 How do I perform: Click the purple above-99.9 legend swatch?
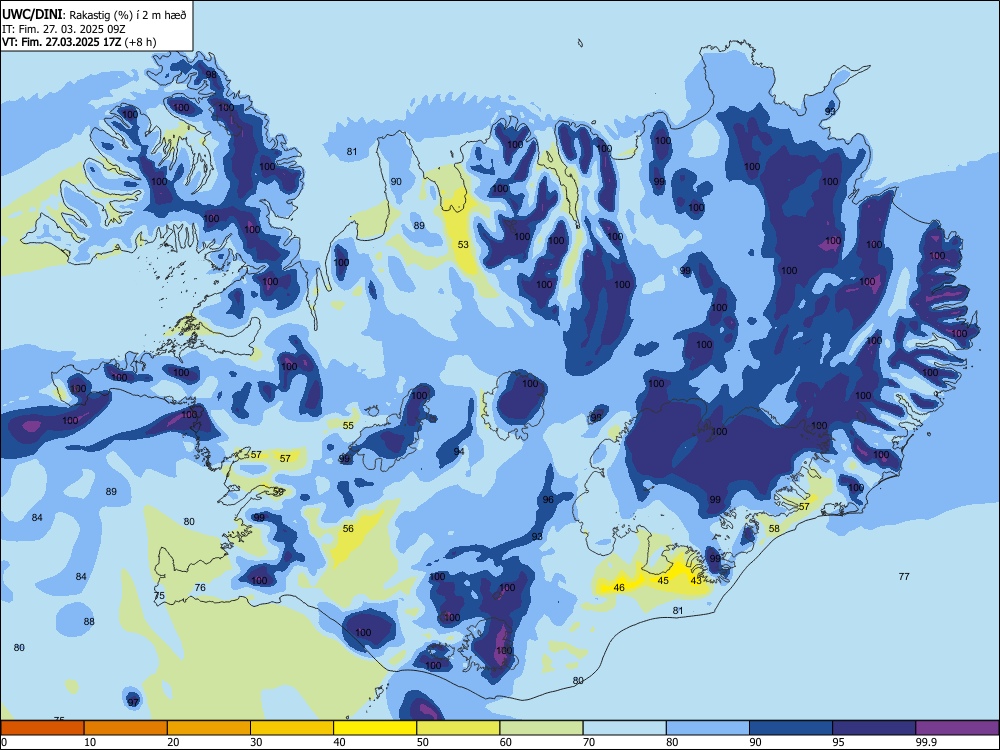pyautogui.click(x=957, y=728)
